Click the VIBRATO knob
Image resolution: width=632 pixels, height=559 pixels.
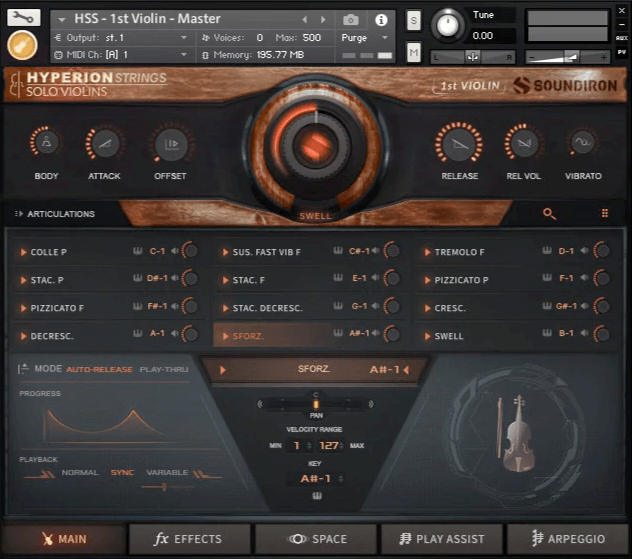[582, 142]
